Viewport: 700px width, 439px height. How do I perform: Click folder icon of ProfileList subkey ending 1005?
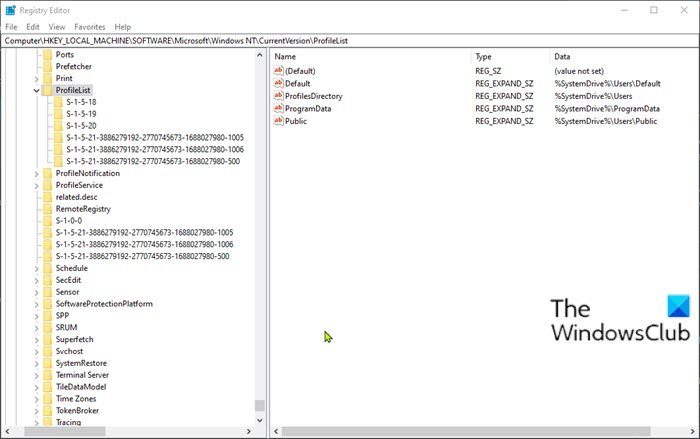tap(58, 138)
